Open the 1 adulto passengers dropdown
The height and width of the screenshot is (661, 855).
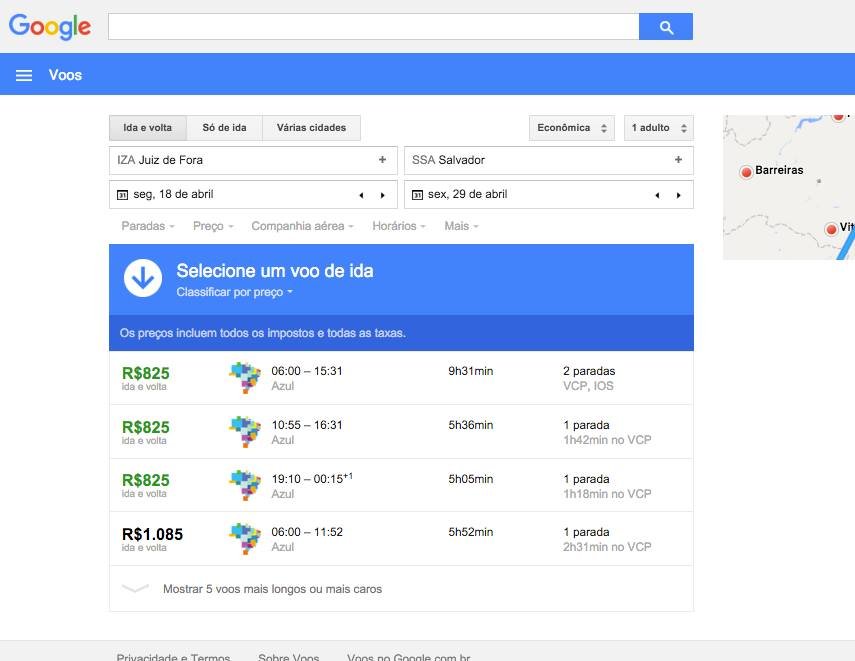pos(658,128)
